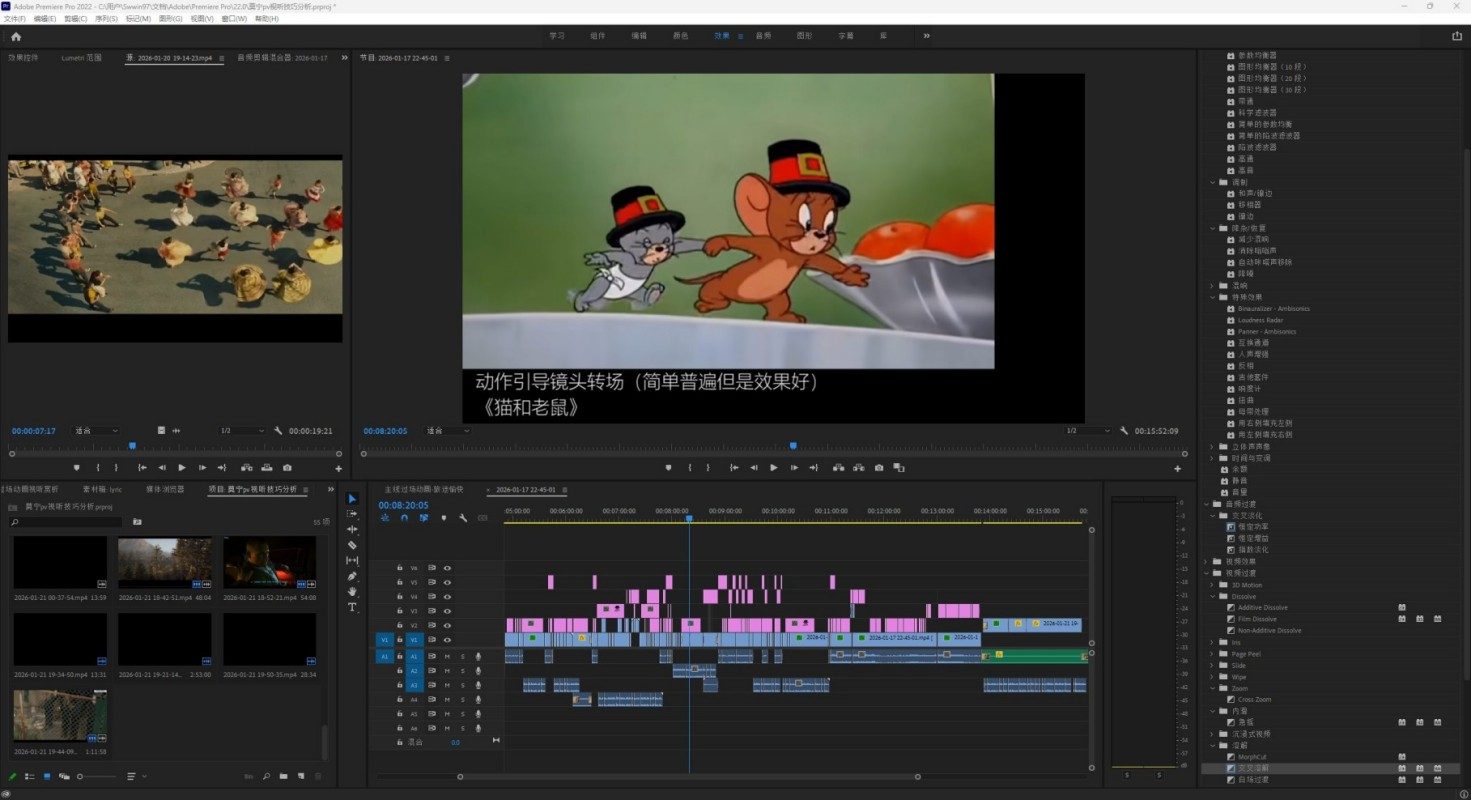The width and height of the screenshot is (1471, 800).
Task: Click the timeline playhead timecode 00:08:20:05
Action: pos(403,505)
